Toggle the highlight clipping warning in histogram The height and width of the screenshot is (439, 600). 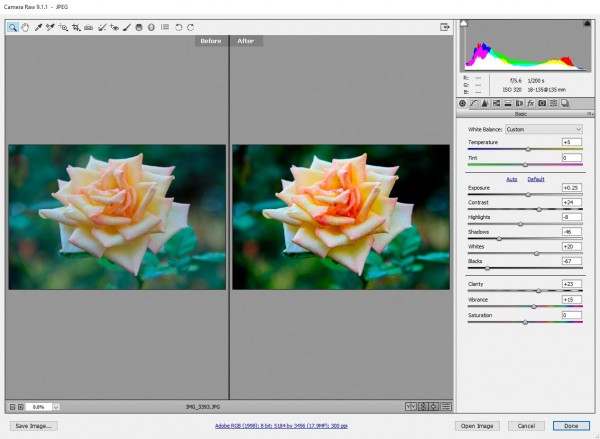click(x=588, y=24)
